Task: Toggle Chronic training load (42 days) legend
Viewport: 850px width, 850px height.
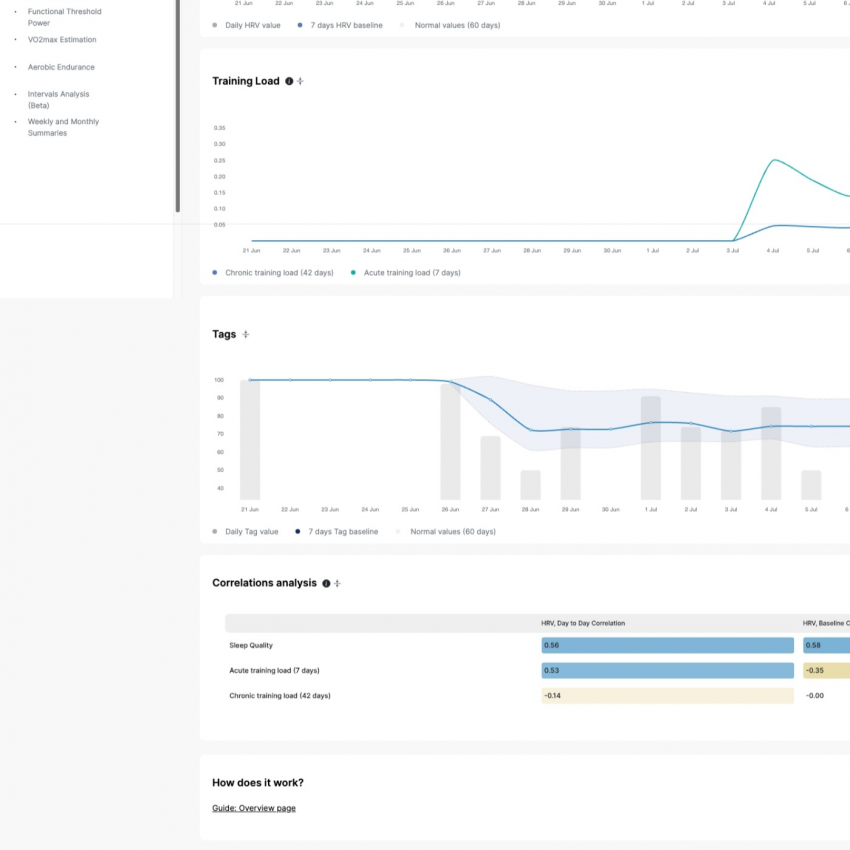Action: (273, 273)
